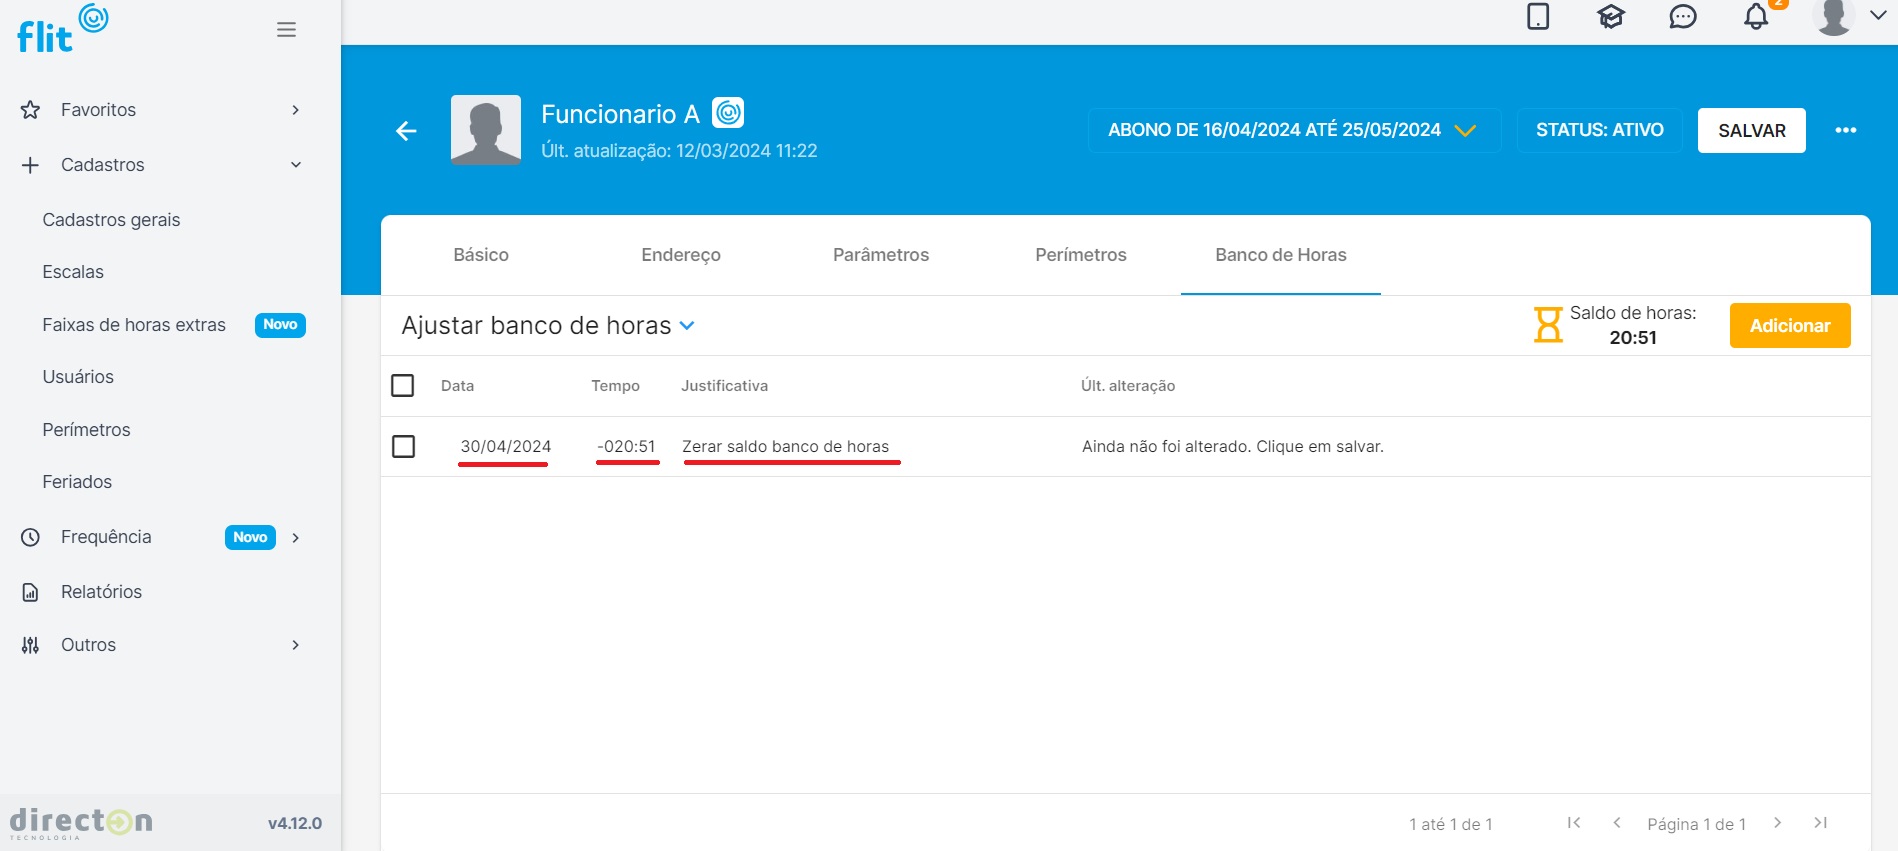Sort by Data column header
Image resolution: width=1898 pixels, height=851 pixels.
[458, 386]
